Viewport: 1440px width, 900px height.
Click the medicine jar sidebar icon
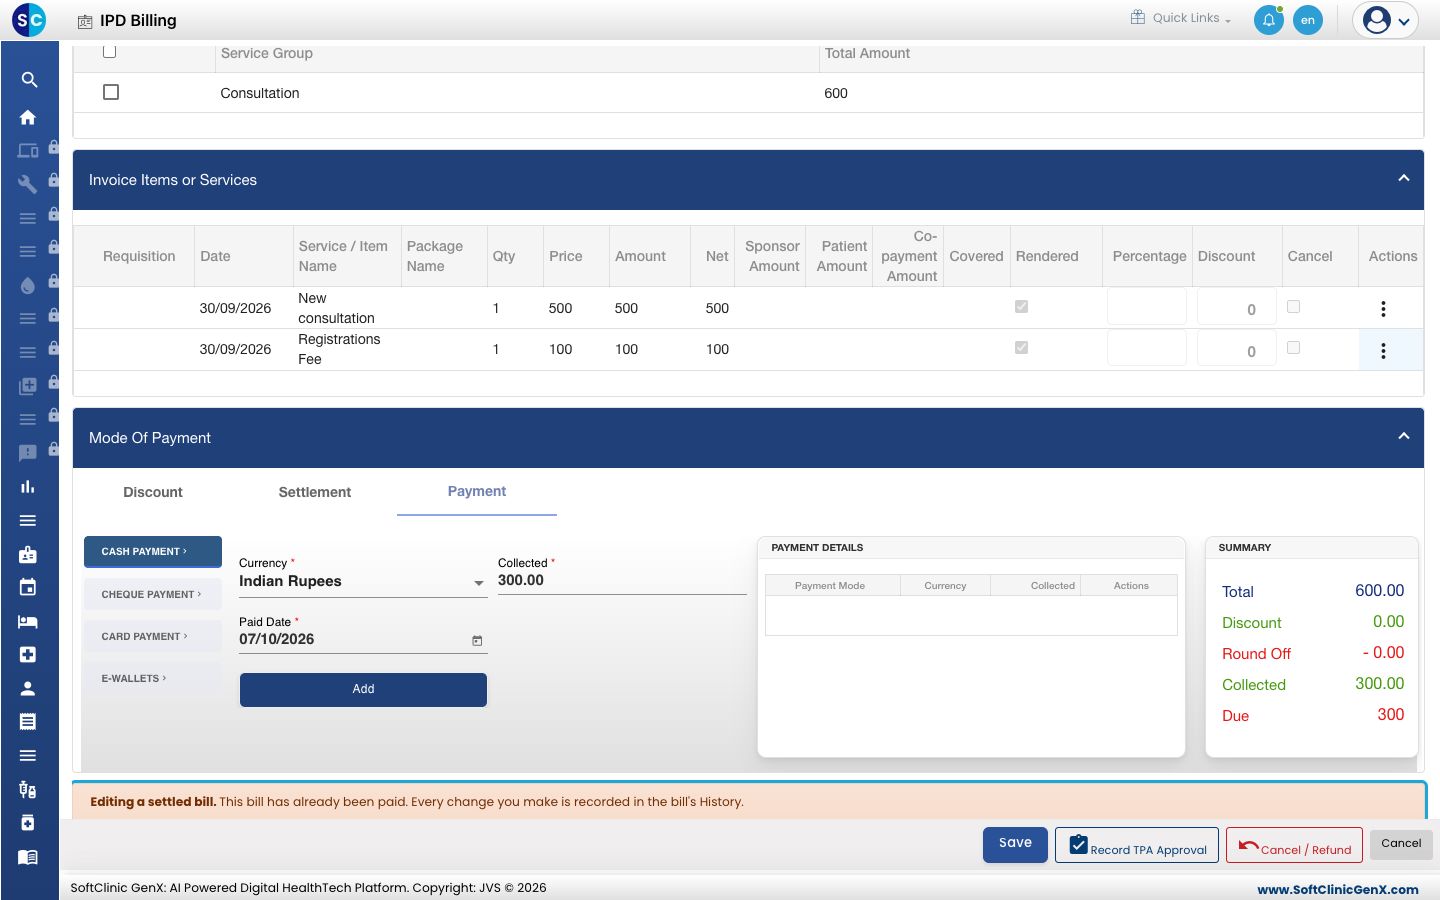pos(28,822)
